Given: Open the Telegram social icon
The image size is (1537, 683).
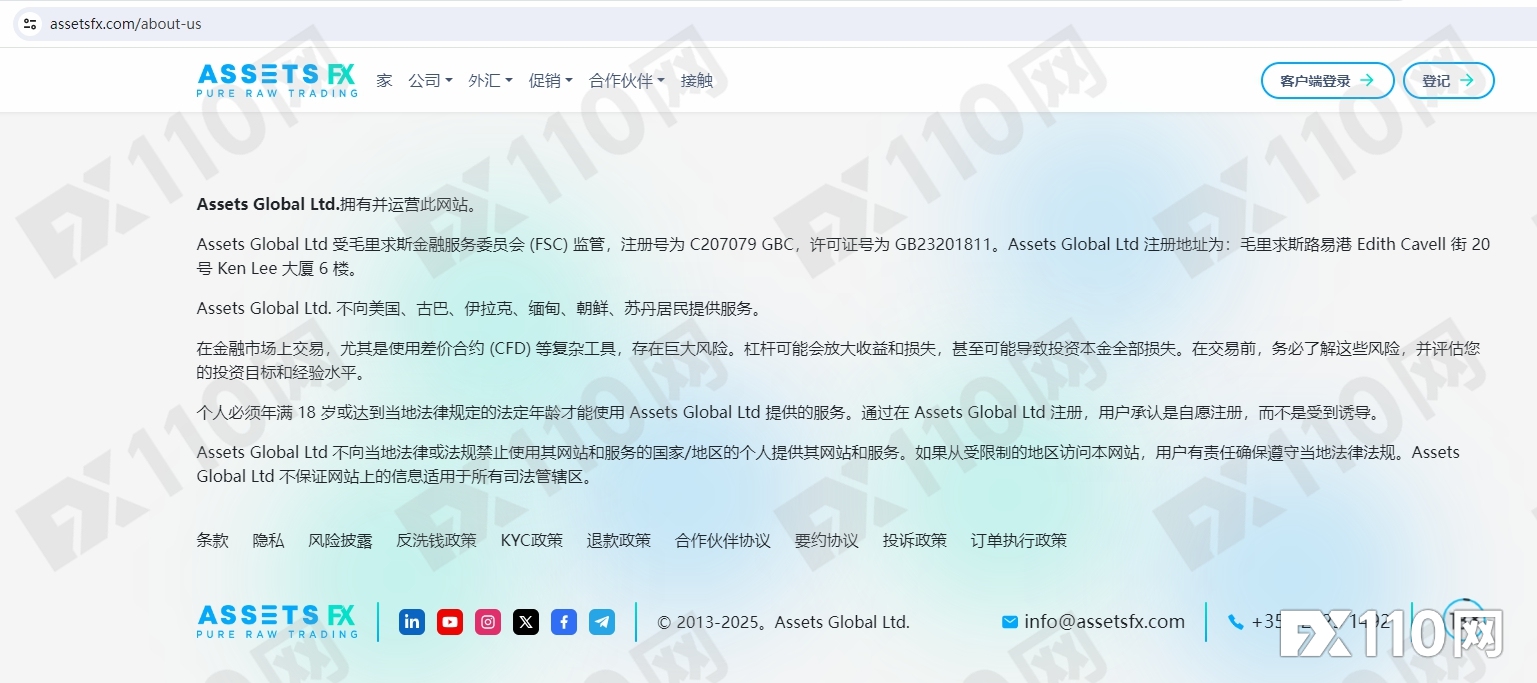Looking at the screenshot, I should [x=602, y=622].
